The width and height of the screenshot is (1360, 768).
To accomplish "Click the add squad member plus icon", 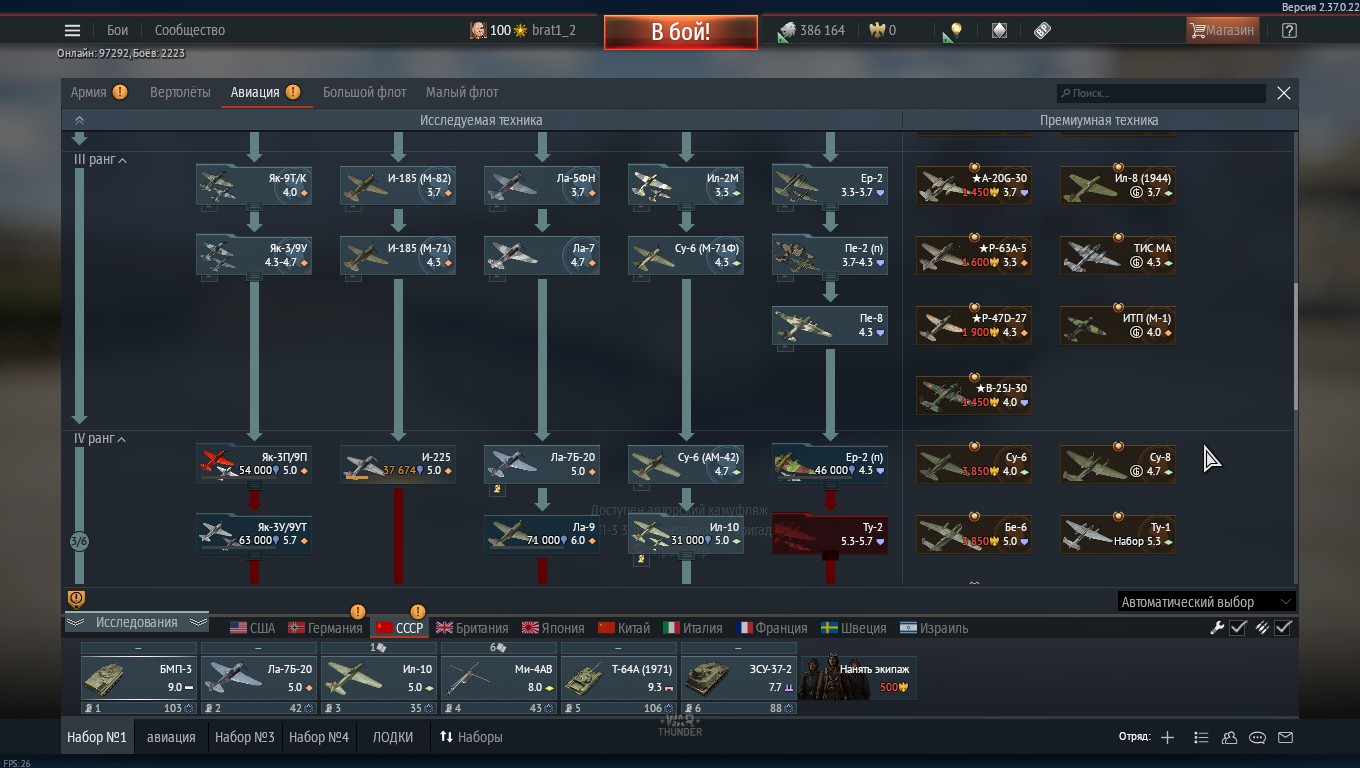I will [x=1167, y=737].
